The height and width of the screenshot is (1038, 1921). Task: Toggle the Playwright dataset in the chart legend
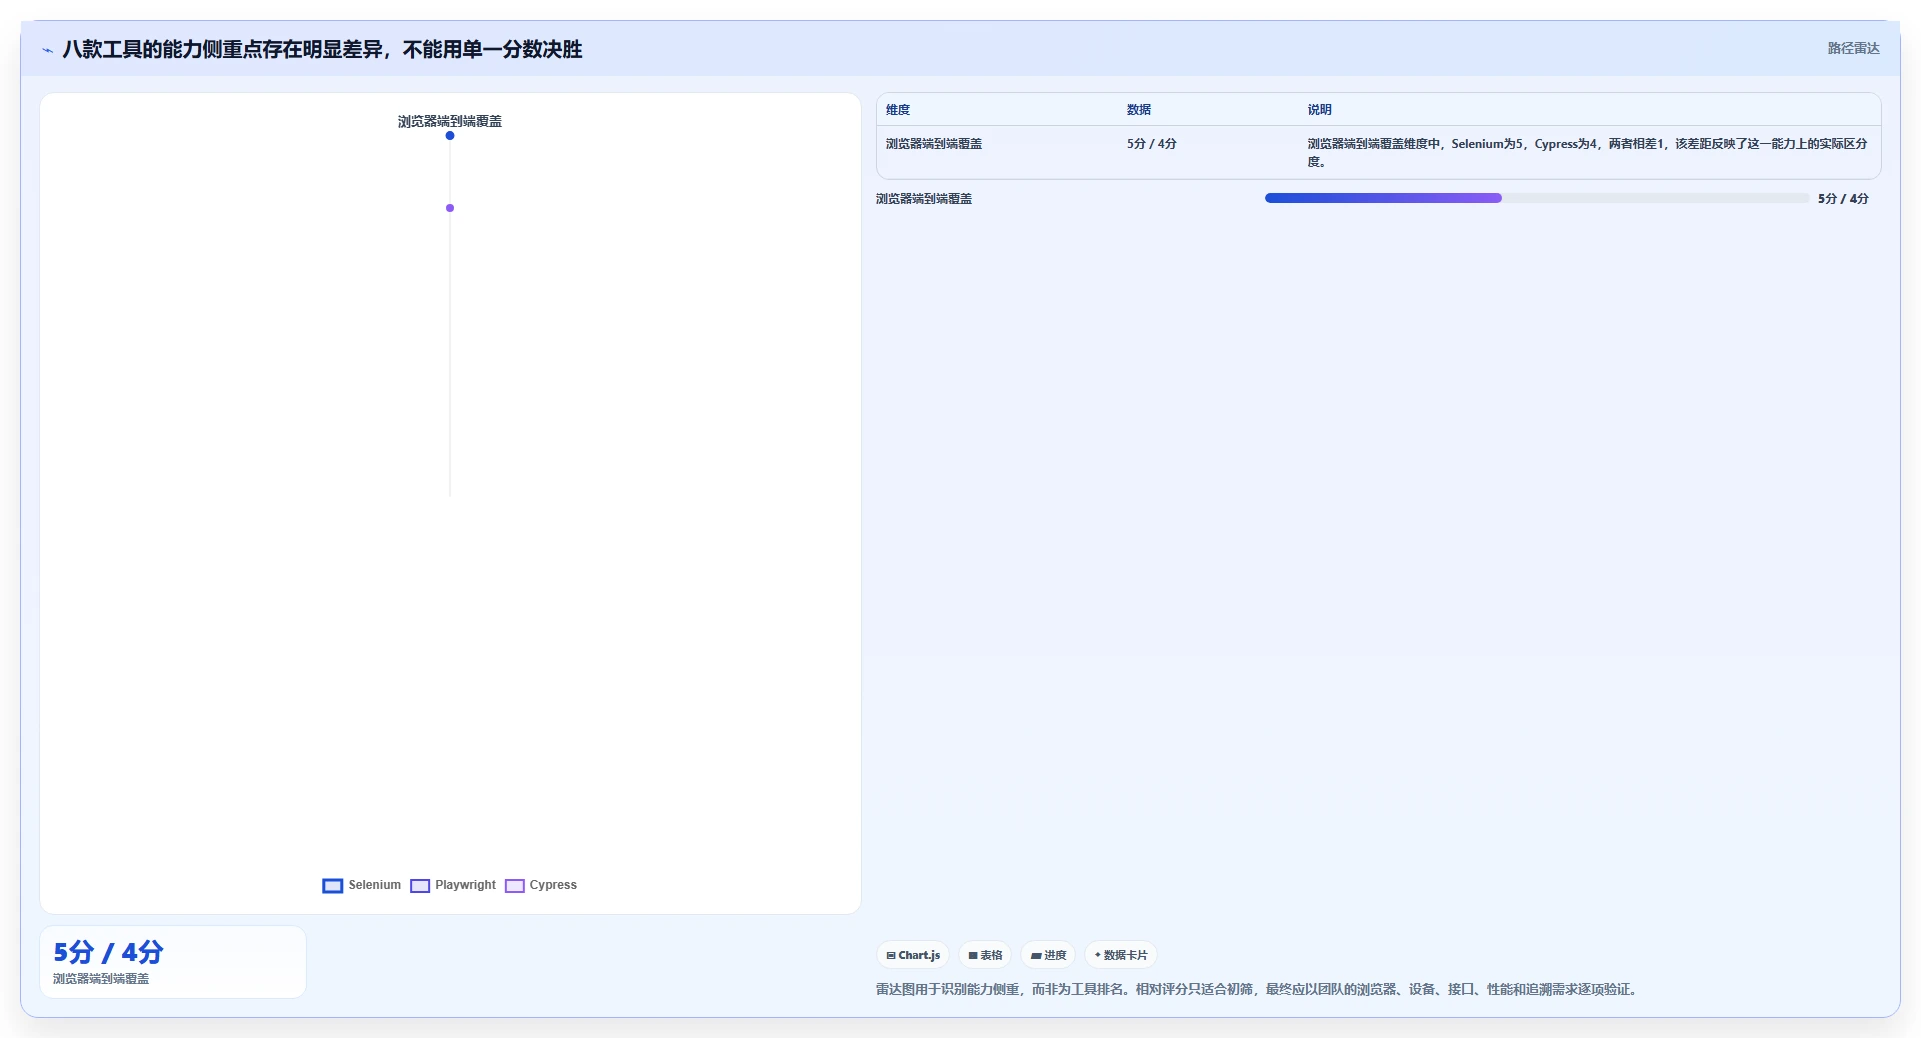453,885
